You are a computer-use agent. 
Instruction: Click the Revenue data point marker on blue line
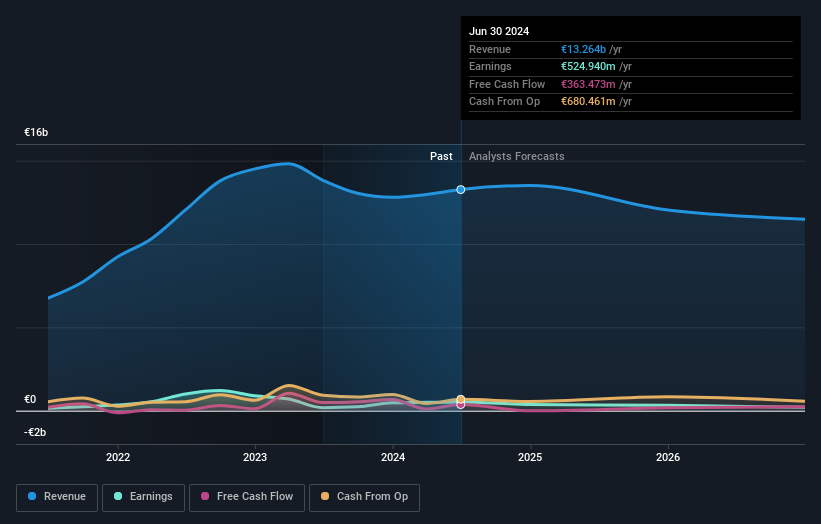461,189
